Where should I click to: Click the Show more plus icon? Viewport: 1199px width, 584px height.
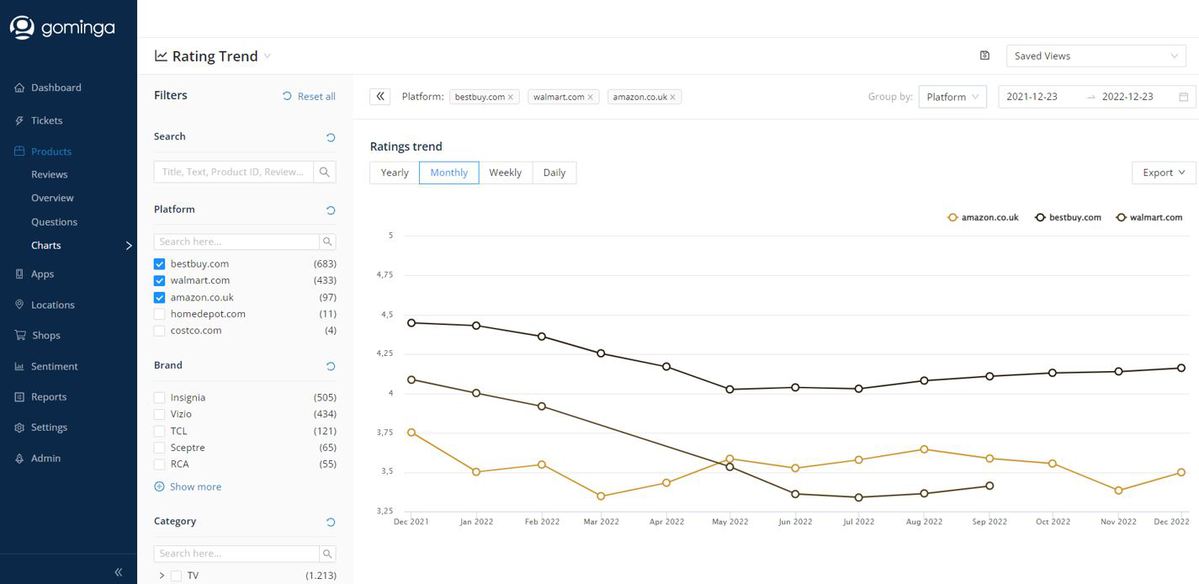coord(159,487)
